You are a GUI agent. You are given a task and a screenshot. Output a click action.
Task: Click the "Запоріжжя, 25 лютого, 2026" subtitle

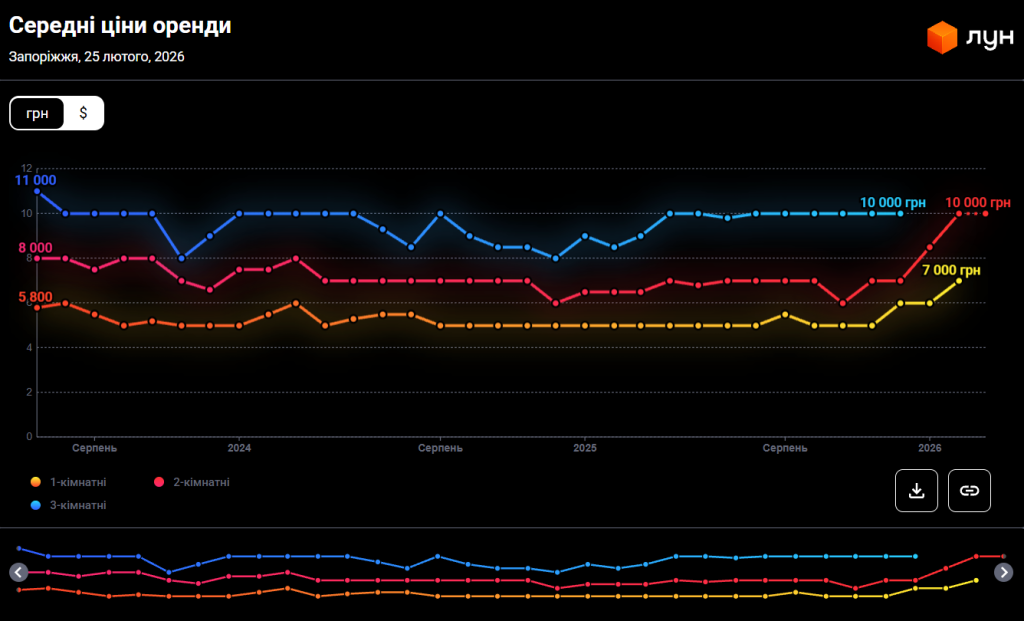97,57
